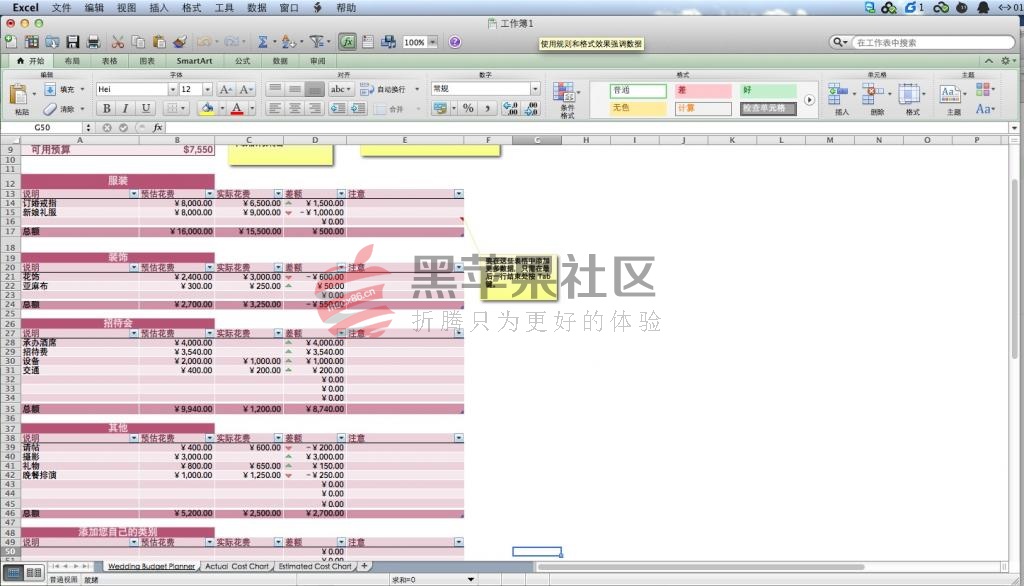Increase font size with larger A icon
The width and height of the screenshot is (1024, 586).
(225, 90)
